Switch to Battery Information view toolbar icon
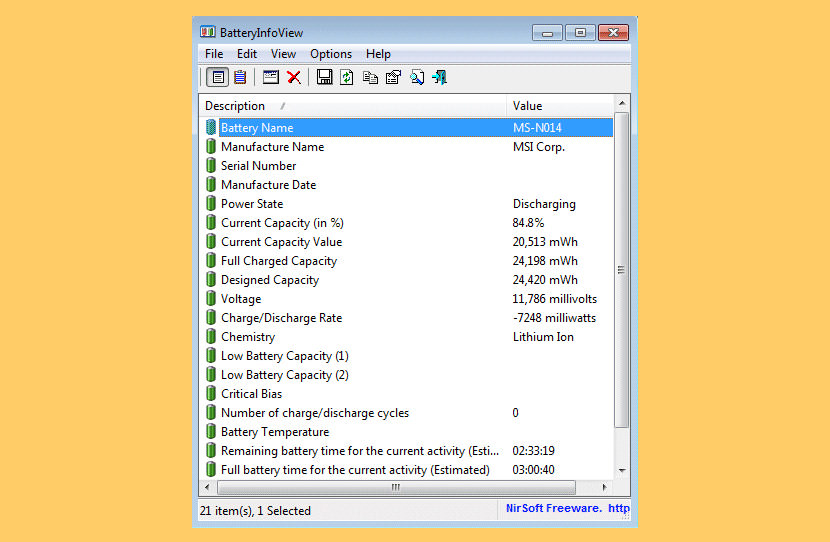The height and width of the screenshot is (542, 830). click(x=218, y=77)
